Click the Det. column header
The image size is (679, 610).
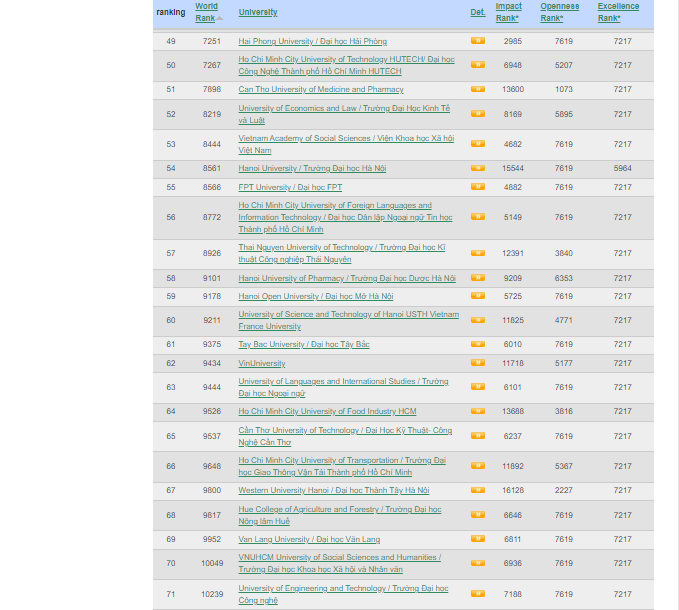coord(478,12)
